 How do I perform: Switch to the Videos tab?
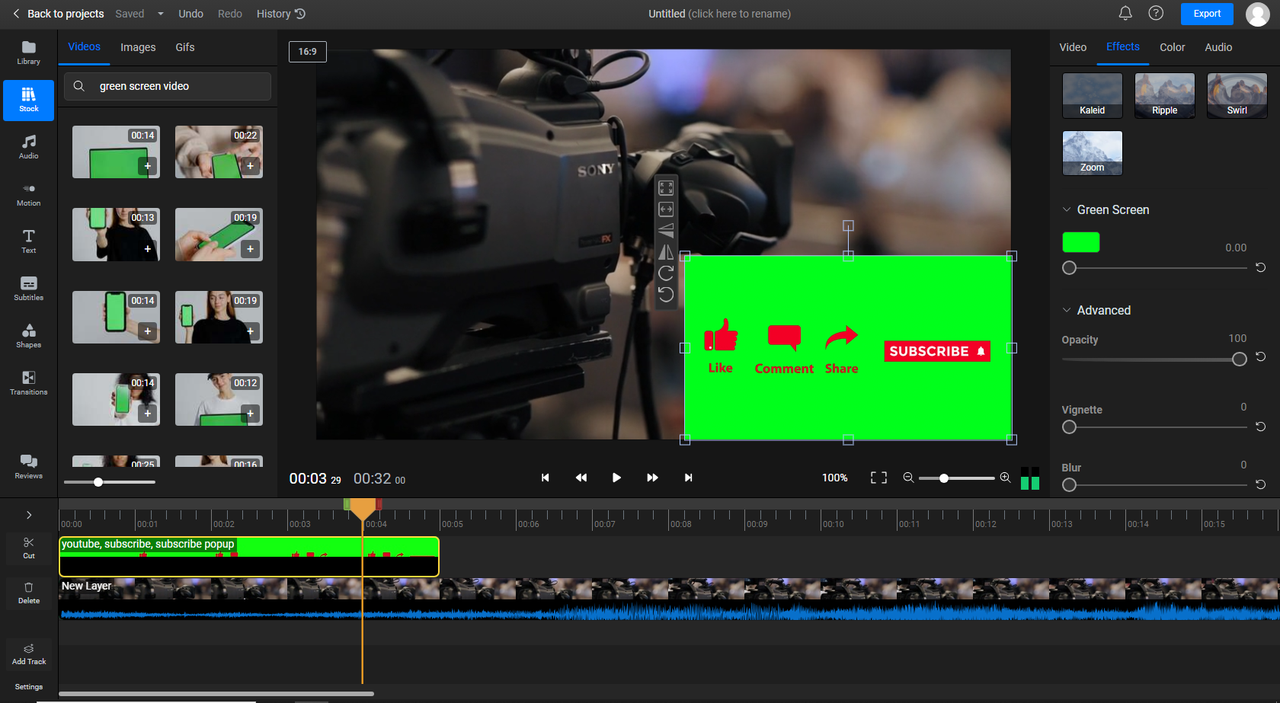[x=84, y=47]
